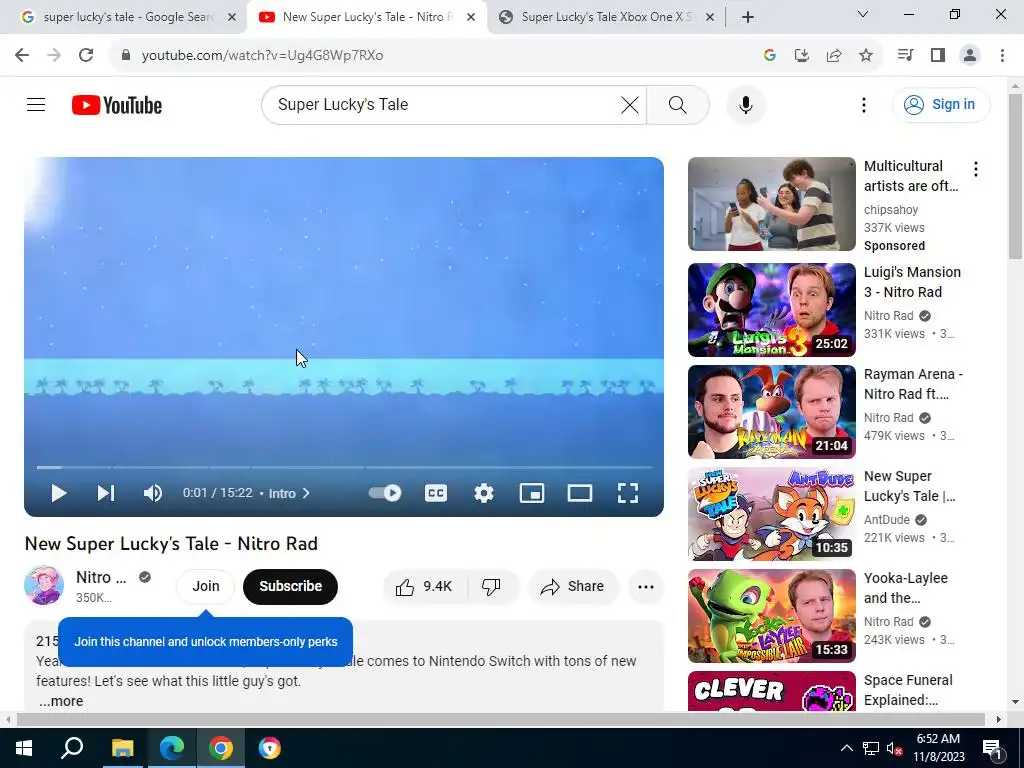The width and height of the screenshot is (1024, 768).
Task: Click the address bar URL
Action: coord(263,56)
